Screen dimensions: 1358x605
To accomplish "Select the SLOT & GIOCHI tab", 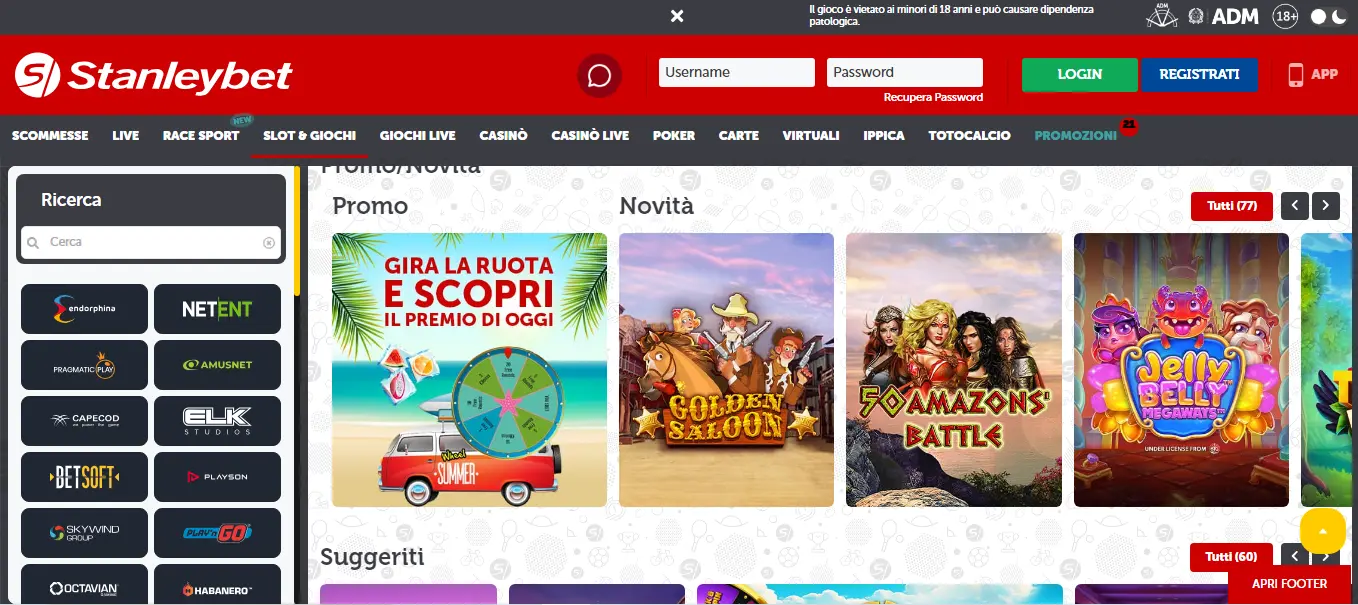I will click(310, 135).
